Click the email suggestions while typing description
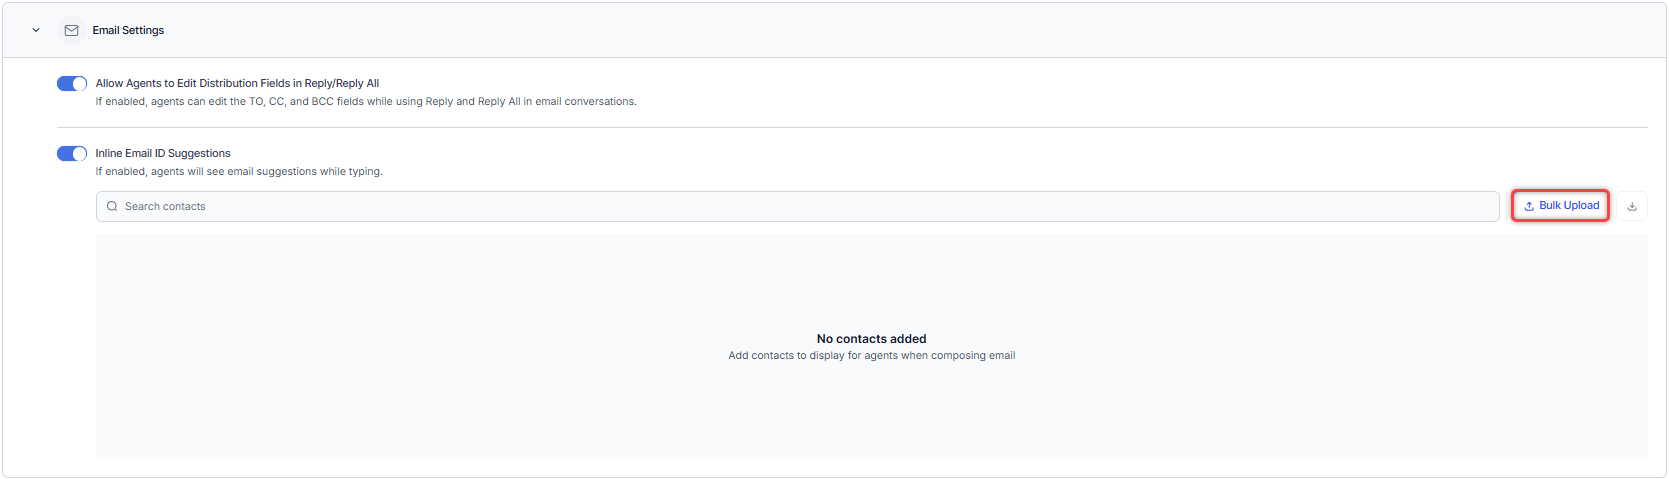This screenshot has height=479, width=1669. (x=239, y=171)
